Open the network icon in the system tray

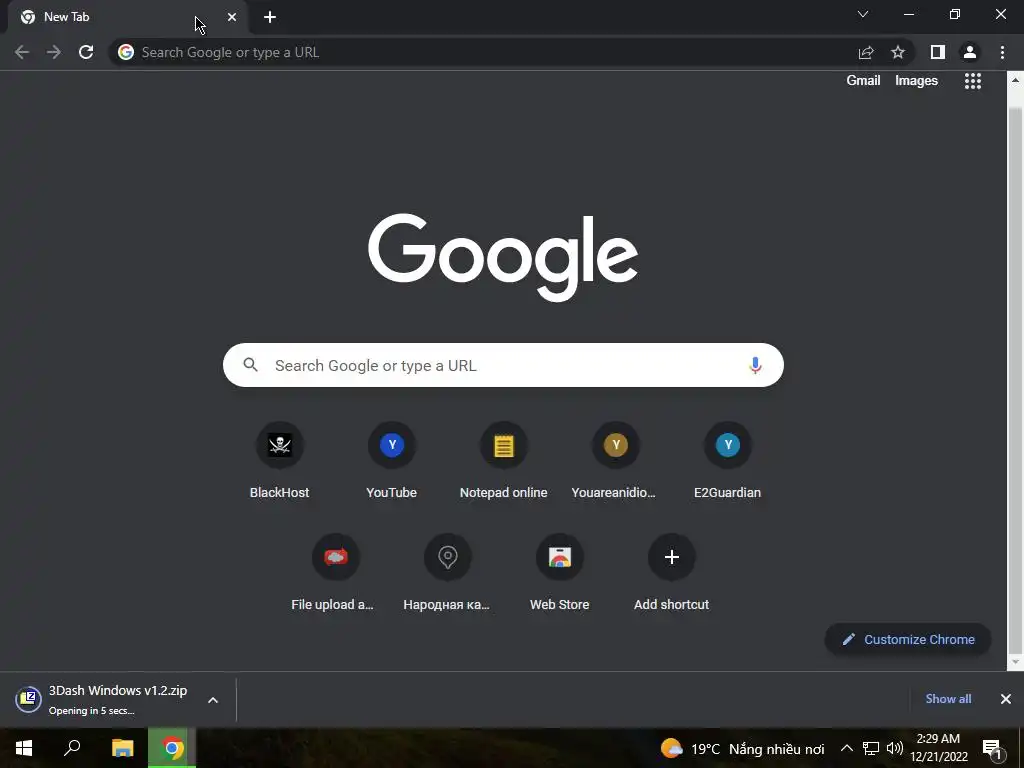point(871,748)
